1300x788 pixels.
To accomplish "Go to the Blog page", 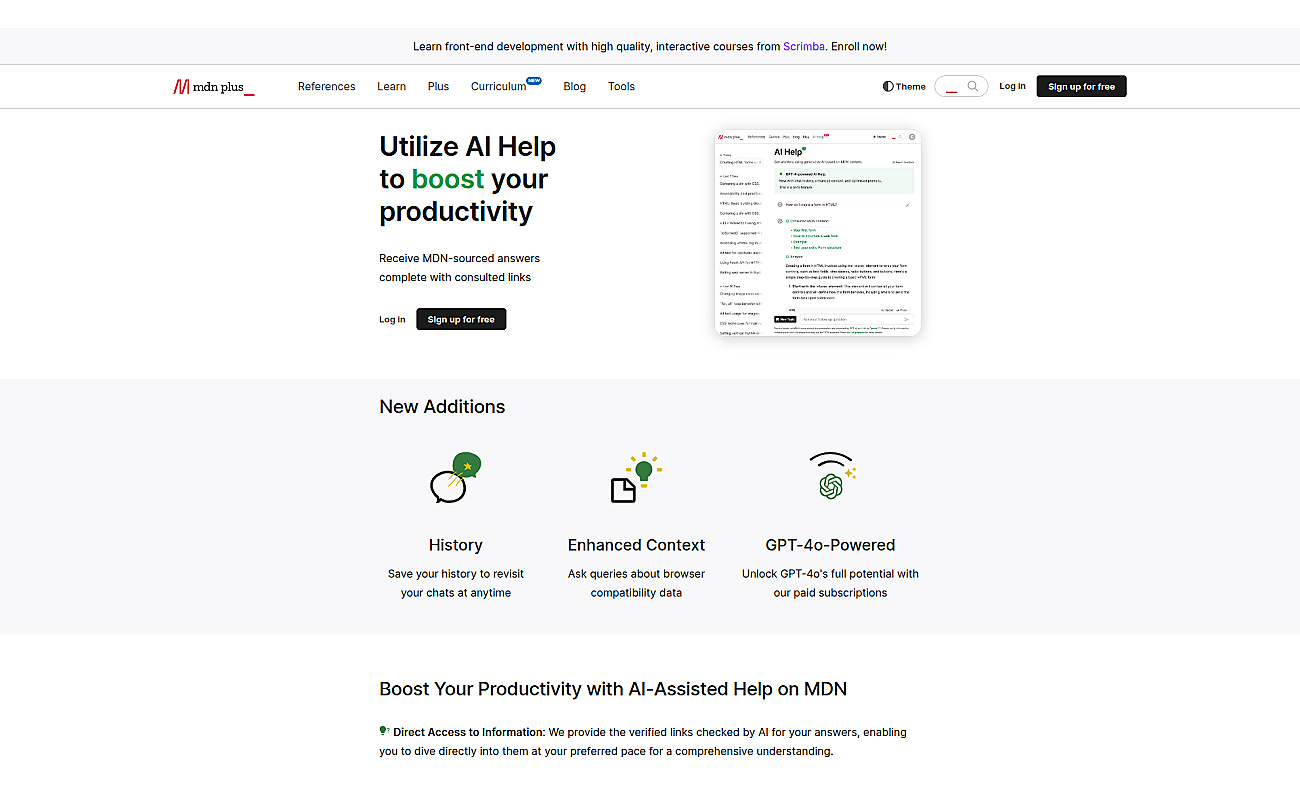I will [x=575, y=87].
